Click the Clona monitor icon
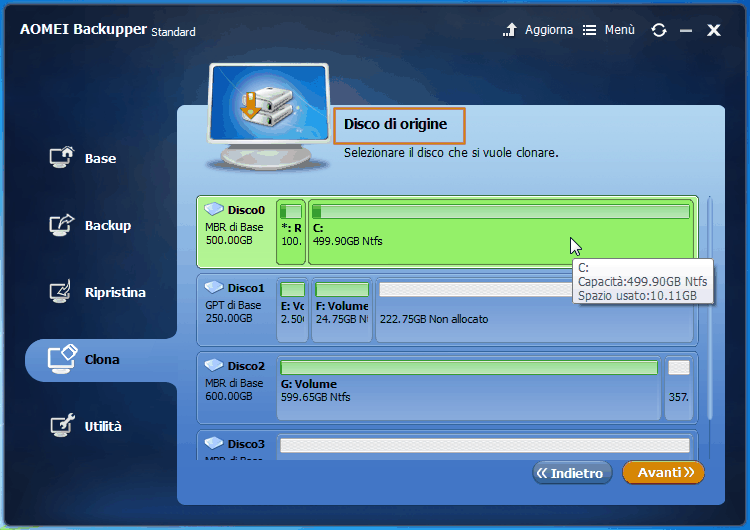Viewport: 750px width, 530px height. (62, 359)
